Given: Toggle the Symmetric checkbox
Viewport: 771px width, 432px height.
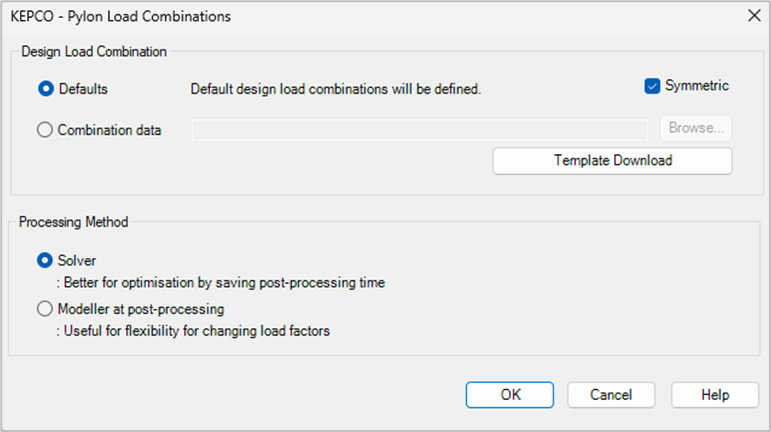Looking at the screenshot, I should click(653, 86).
